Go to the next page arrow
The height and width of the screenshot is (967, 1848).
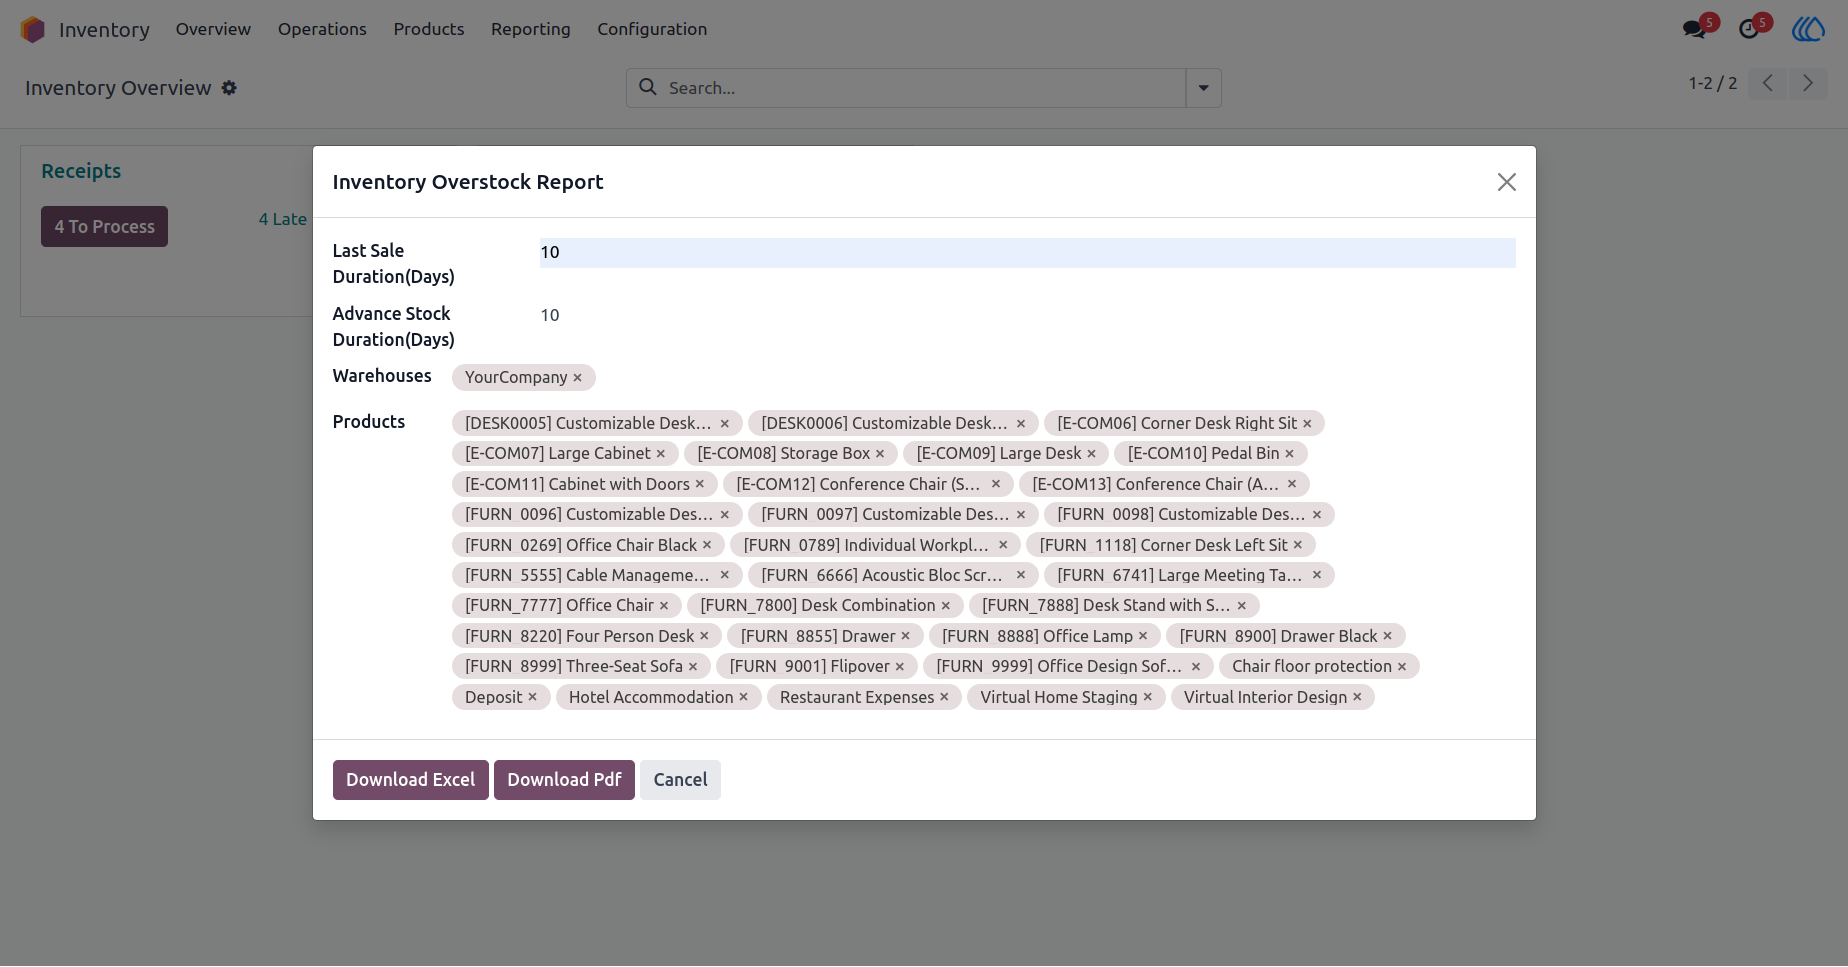[x=1808, y=83]
